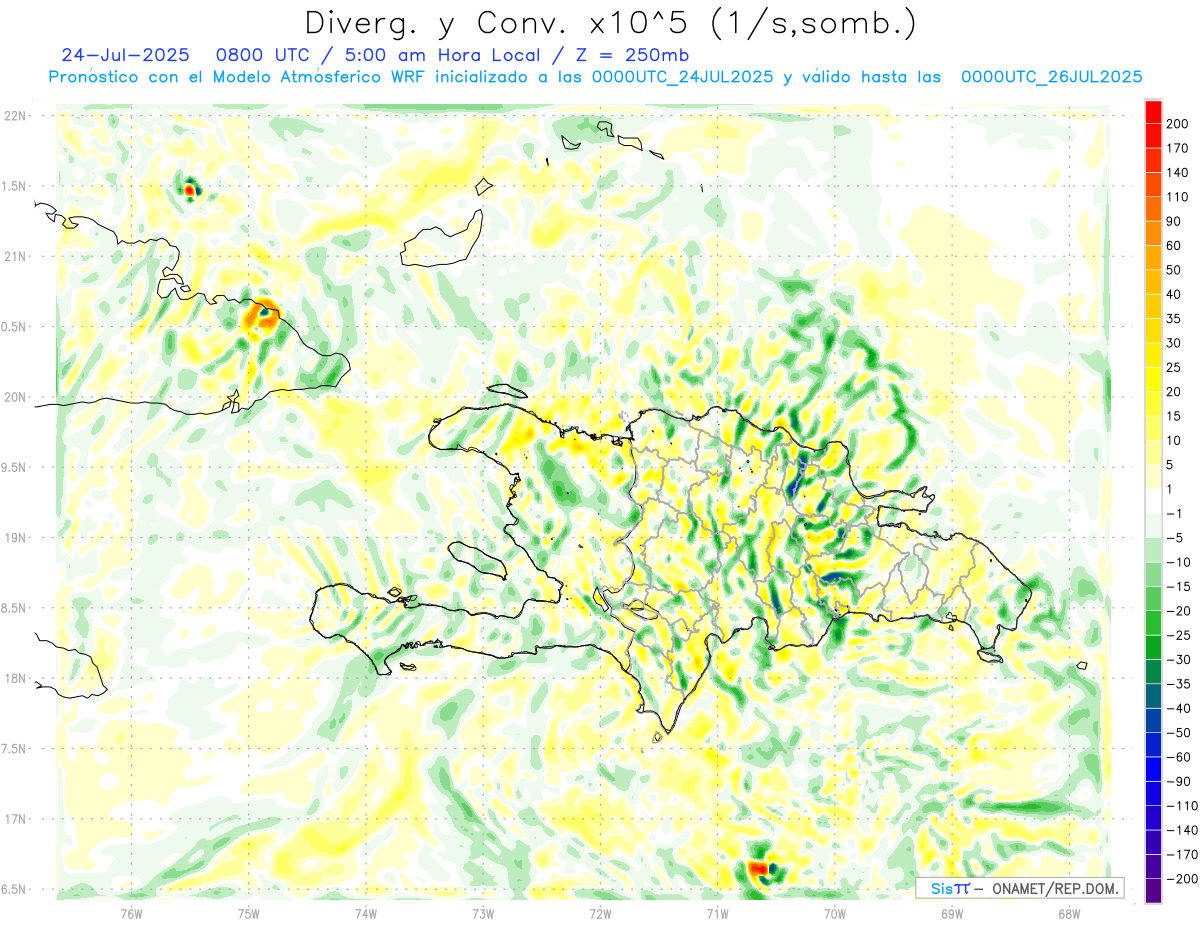This screenshot has width=1200, height=927.
Task: Click the '17N' latitude label
Action: point(14,819)
